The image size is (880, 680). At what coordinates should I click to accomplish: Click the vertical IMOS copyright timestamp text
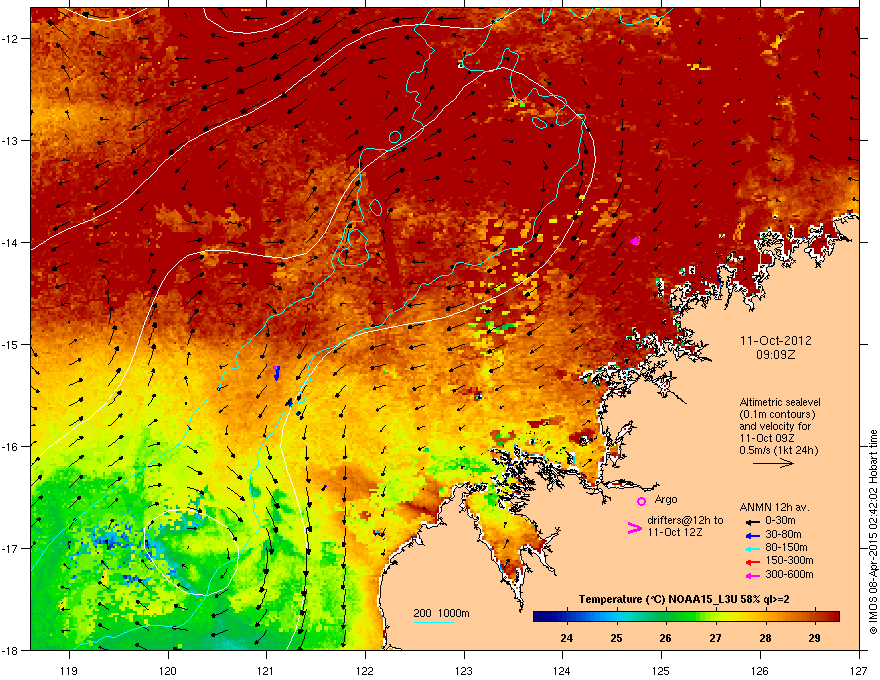(x=873, y=532)
